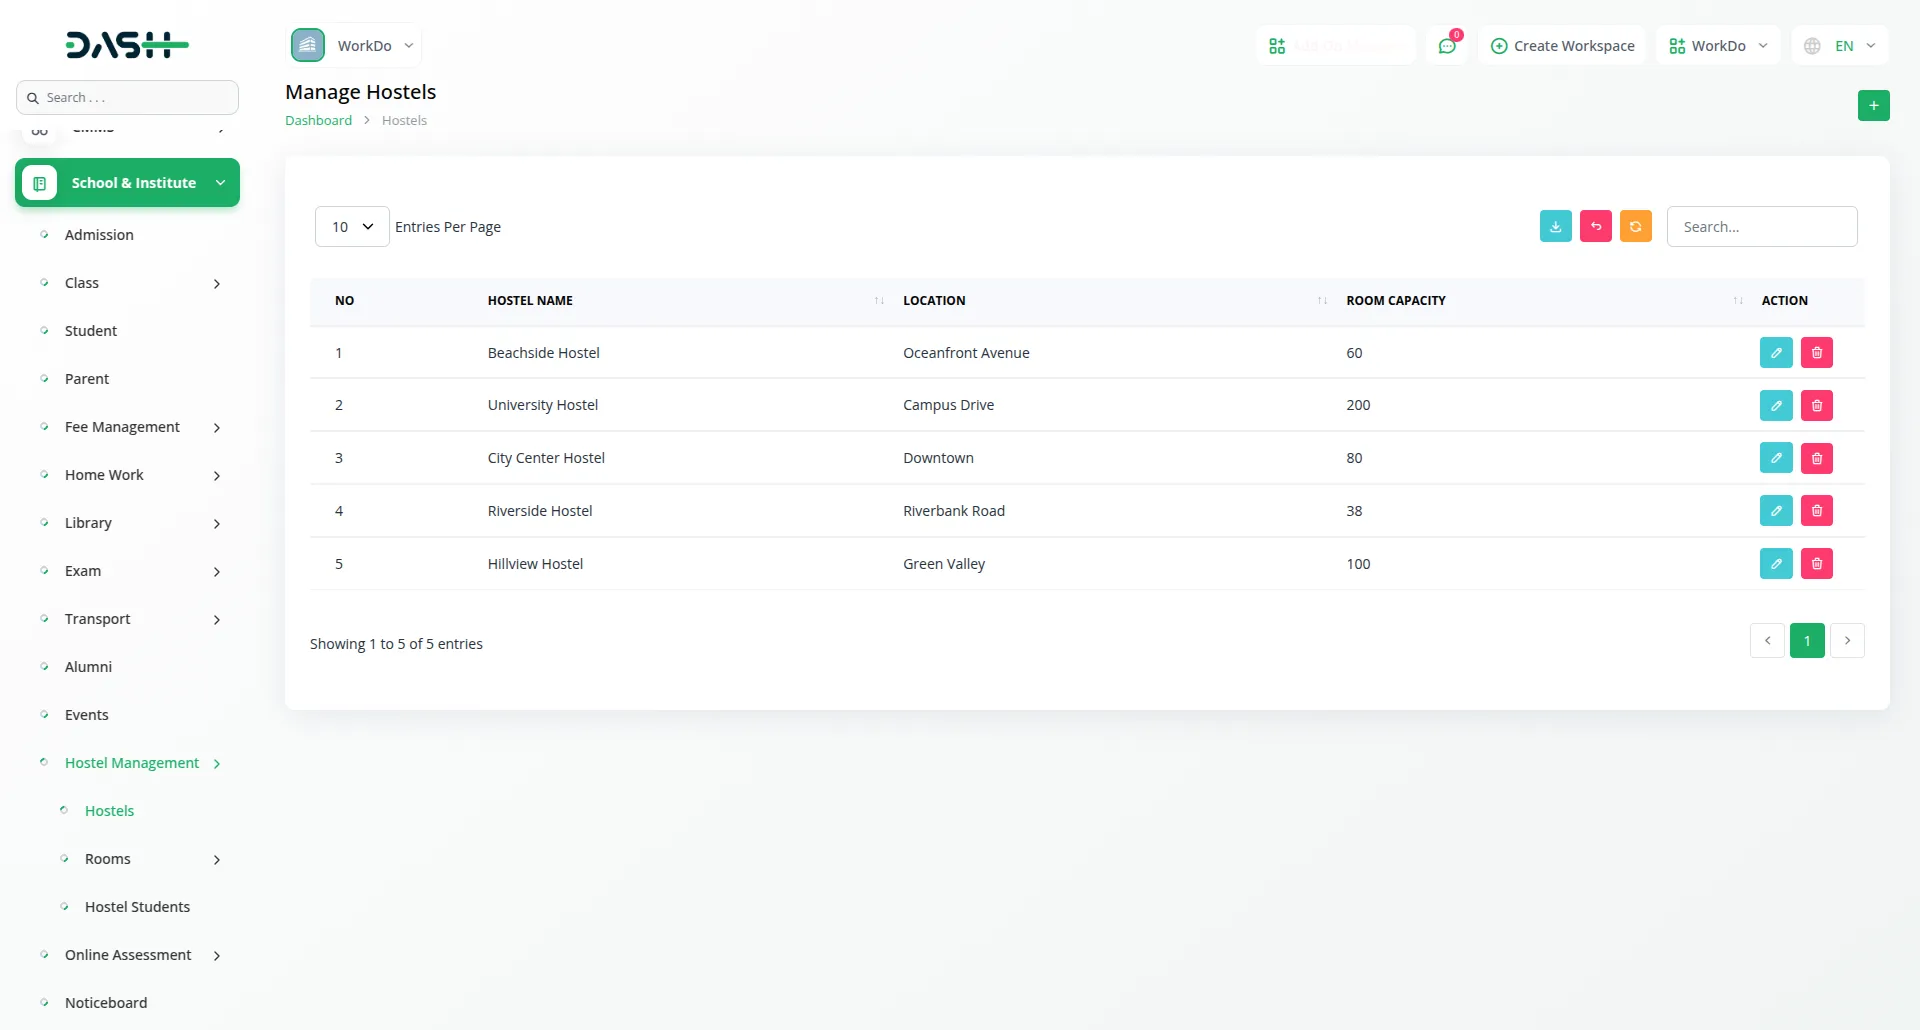Delete the Beachside Hostel entry
The width and height of the screenshot is (1920, 1030).
(1817, 352)
